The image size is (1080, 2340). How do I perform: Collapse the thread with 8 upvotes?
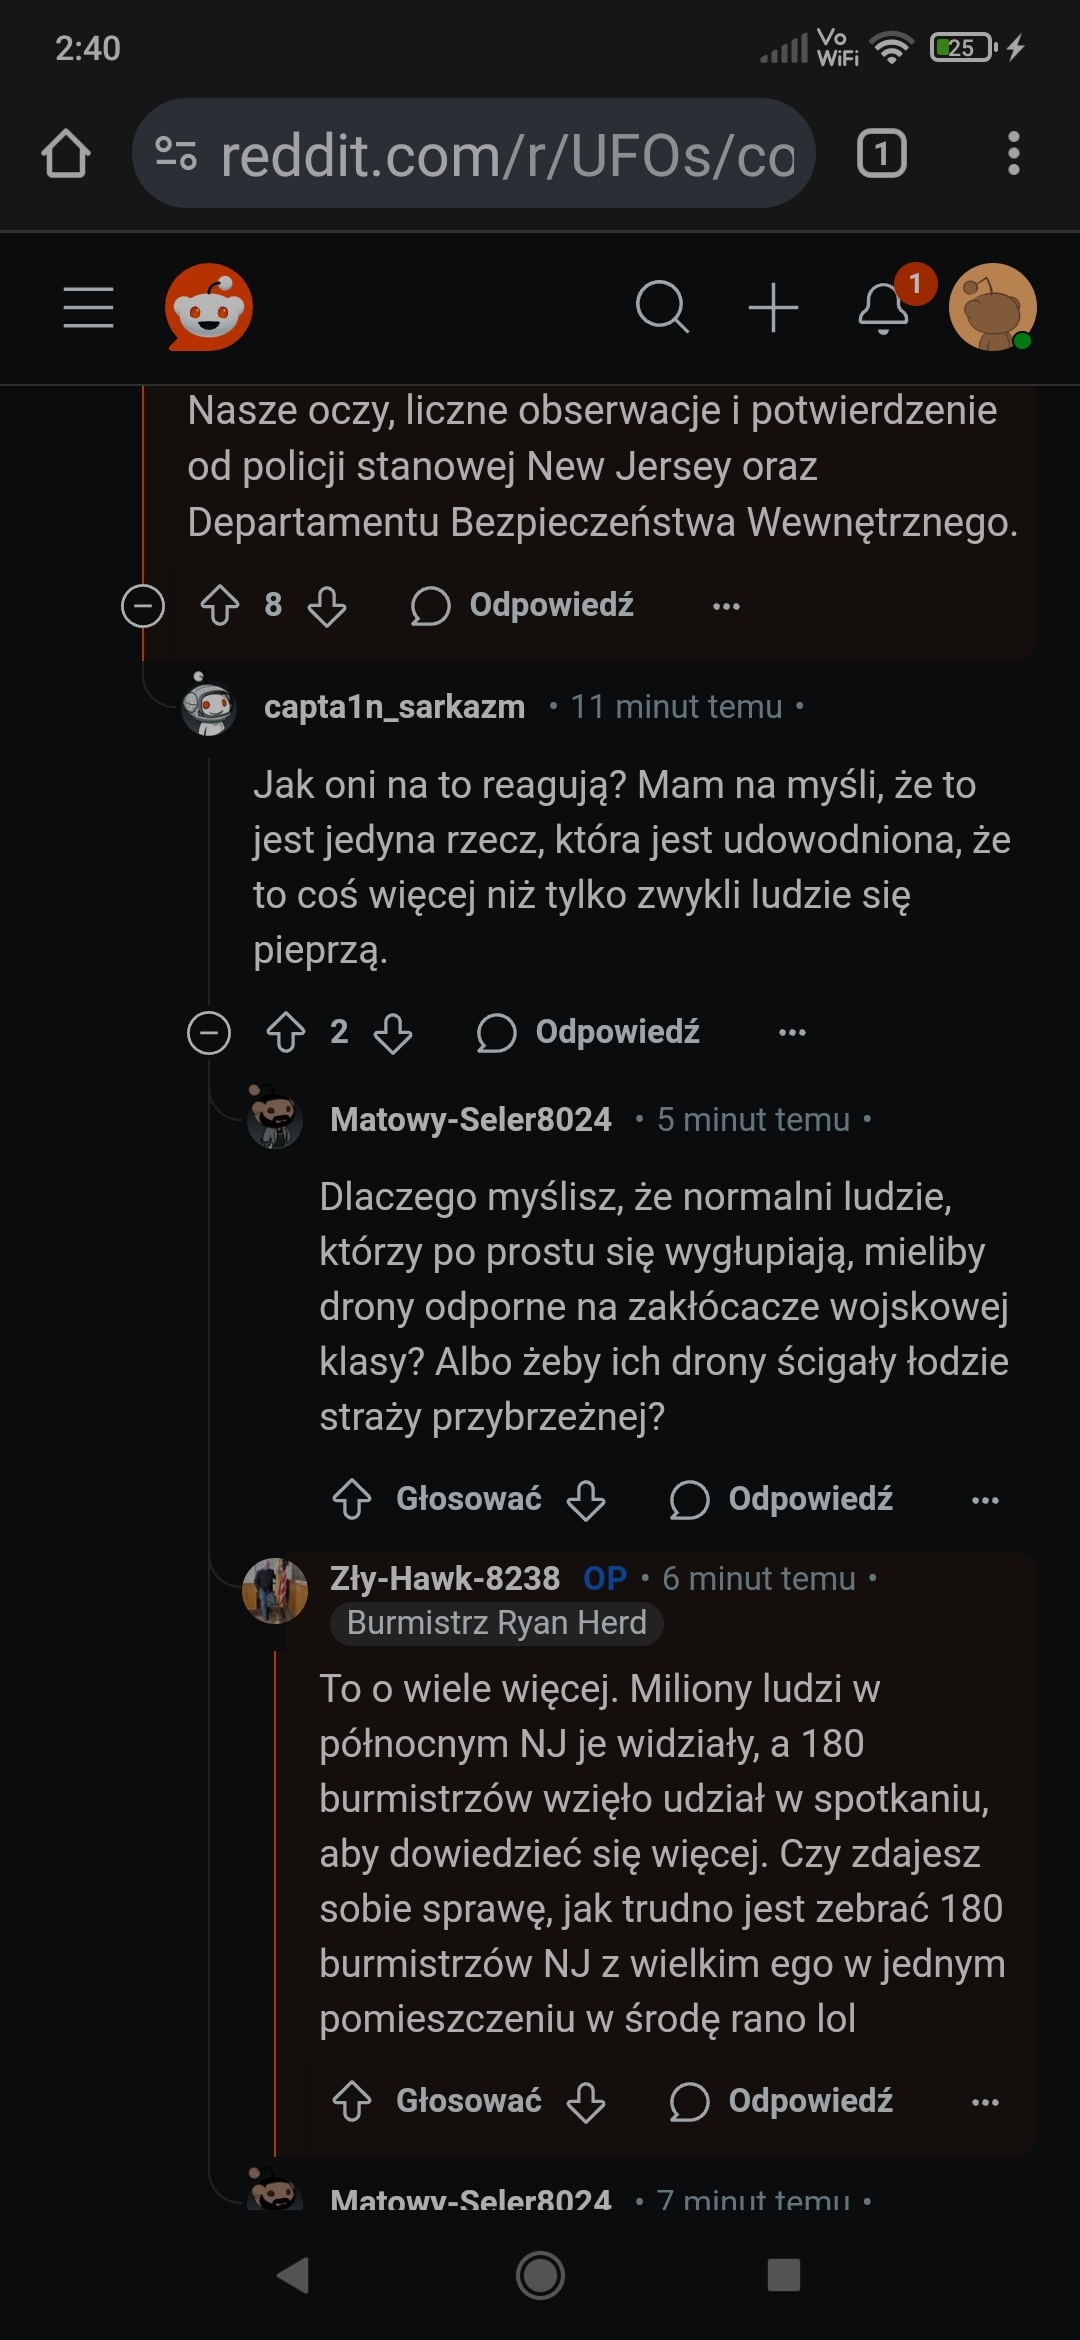(143, 606)
